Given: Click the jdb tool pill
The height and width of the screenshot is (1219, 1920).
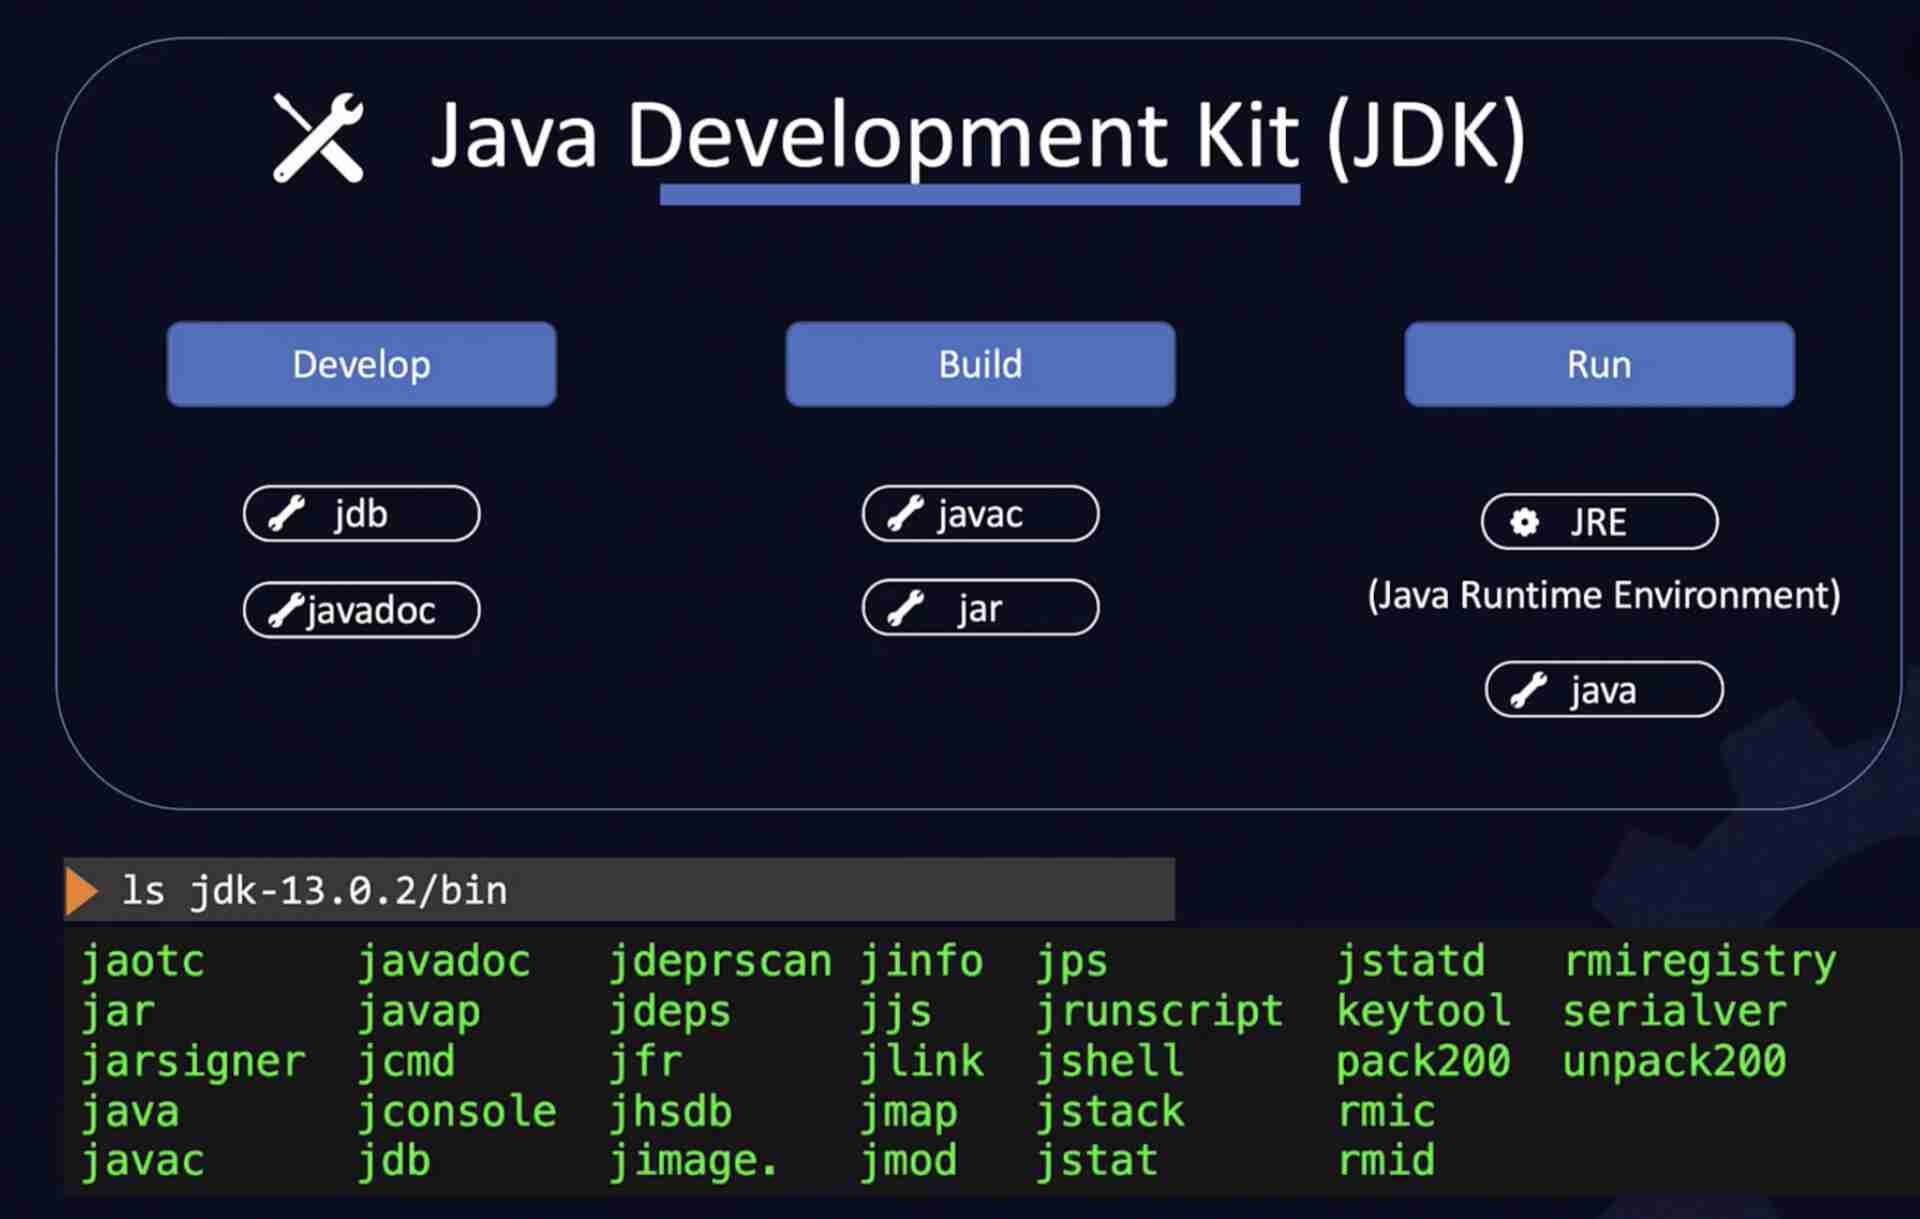Looking at the screenshot, I should tap(361, 514).
